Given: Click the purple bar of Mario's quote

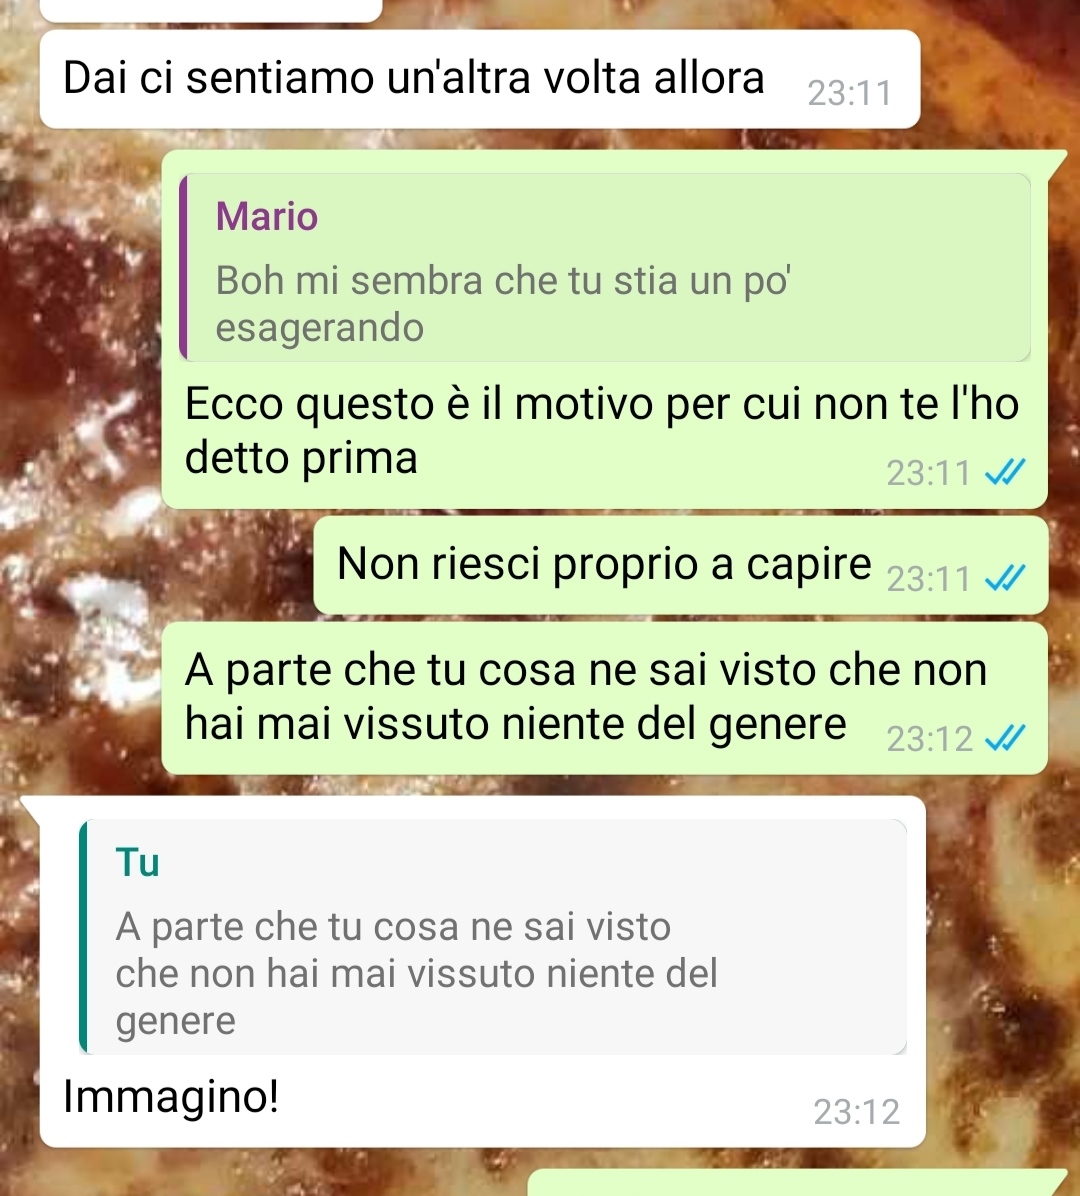Looking at the screenshot, I should 183,267.
